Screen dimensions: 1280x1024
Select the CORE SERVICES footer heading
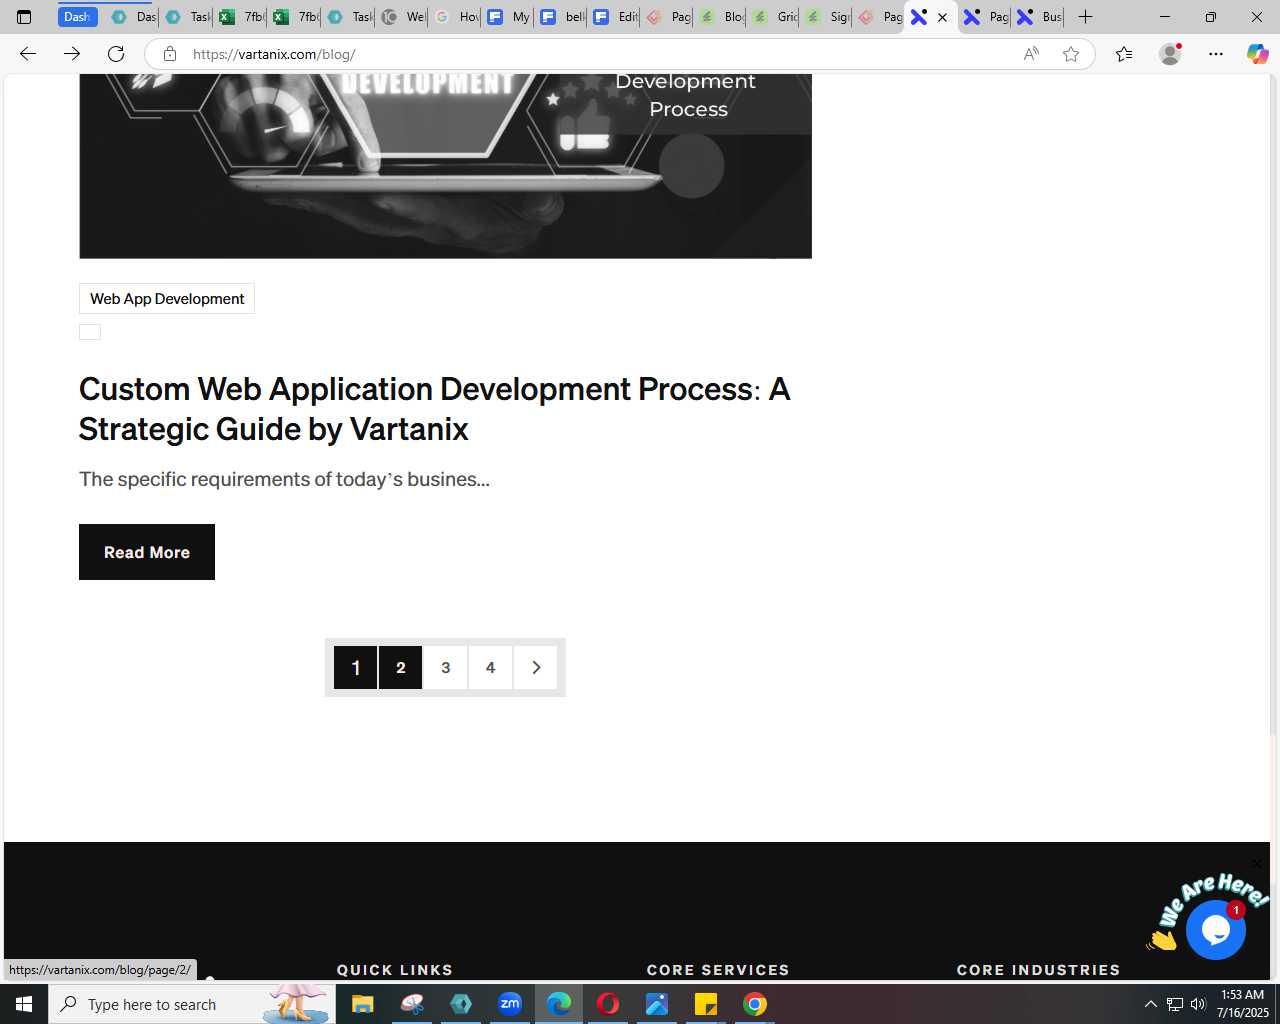pos(718,970)
